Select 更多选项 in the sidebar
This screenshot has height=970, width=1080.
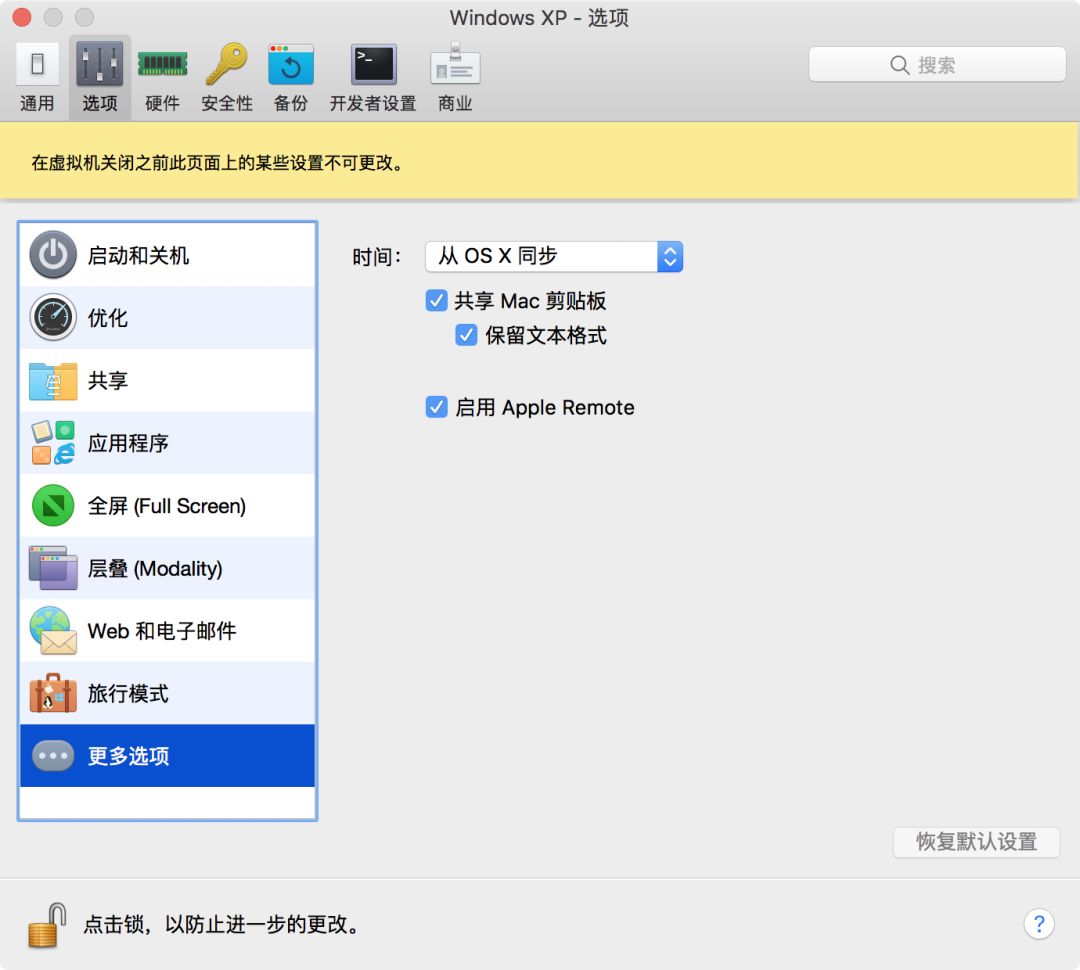[x=167, y=756]
